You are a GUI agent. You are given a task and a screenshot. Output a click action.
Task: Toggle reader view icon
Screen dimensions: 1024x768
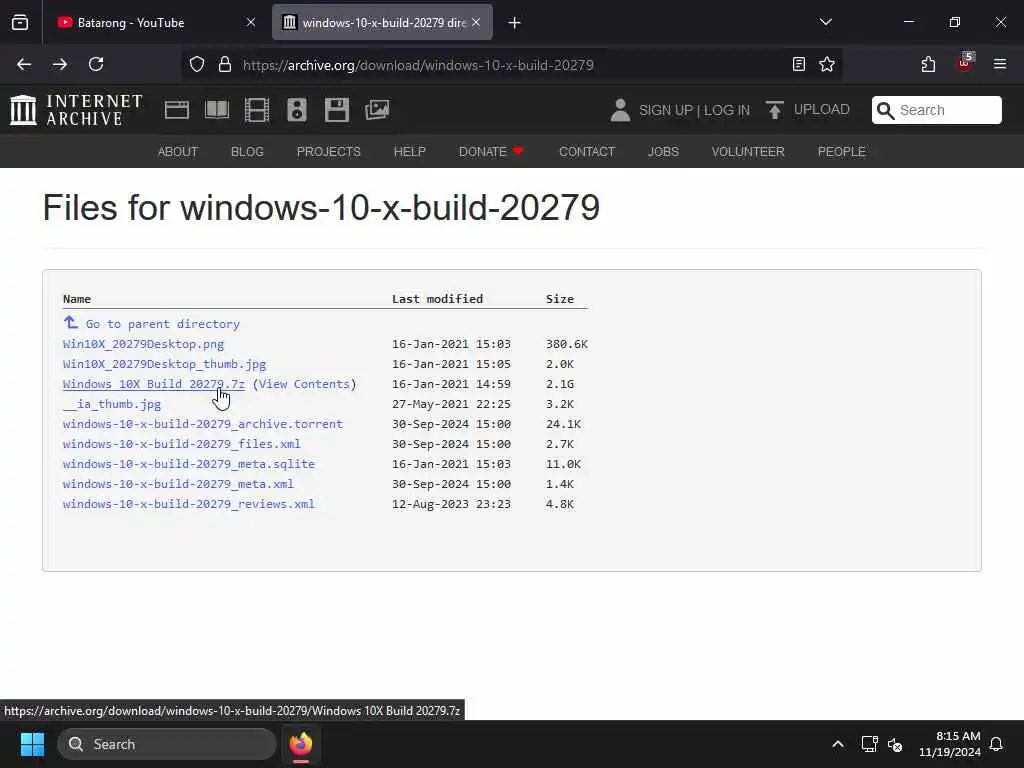(x=799, y=64)
